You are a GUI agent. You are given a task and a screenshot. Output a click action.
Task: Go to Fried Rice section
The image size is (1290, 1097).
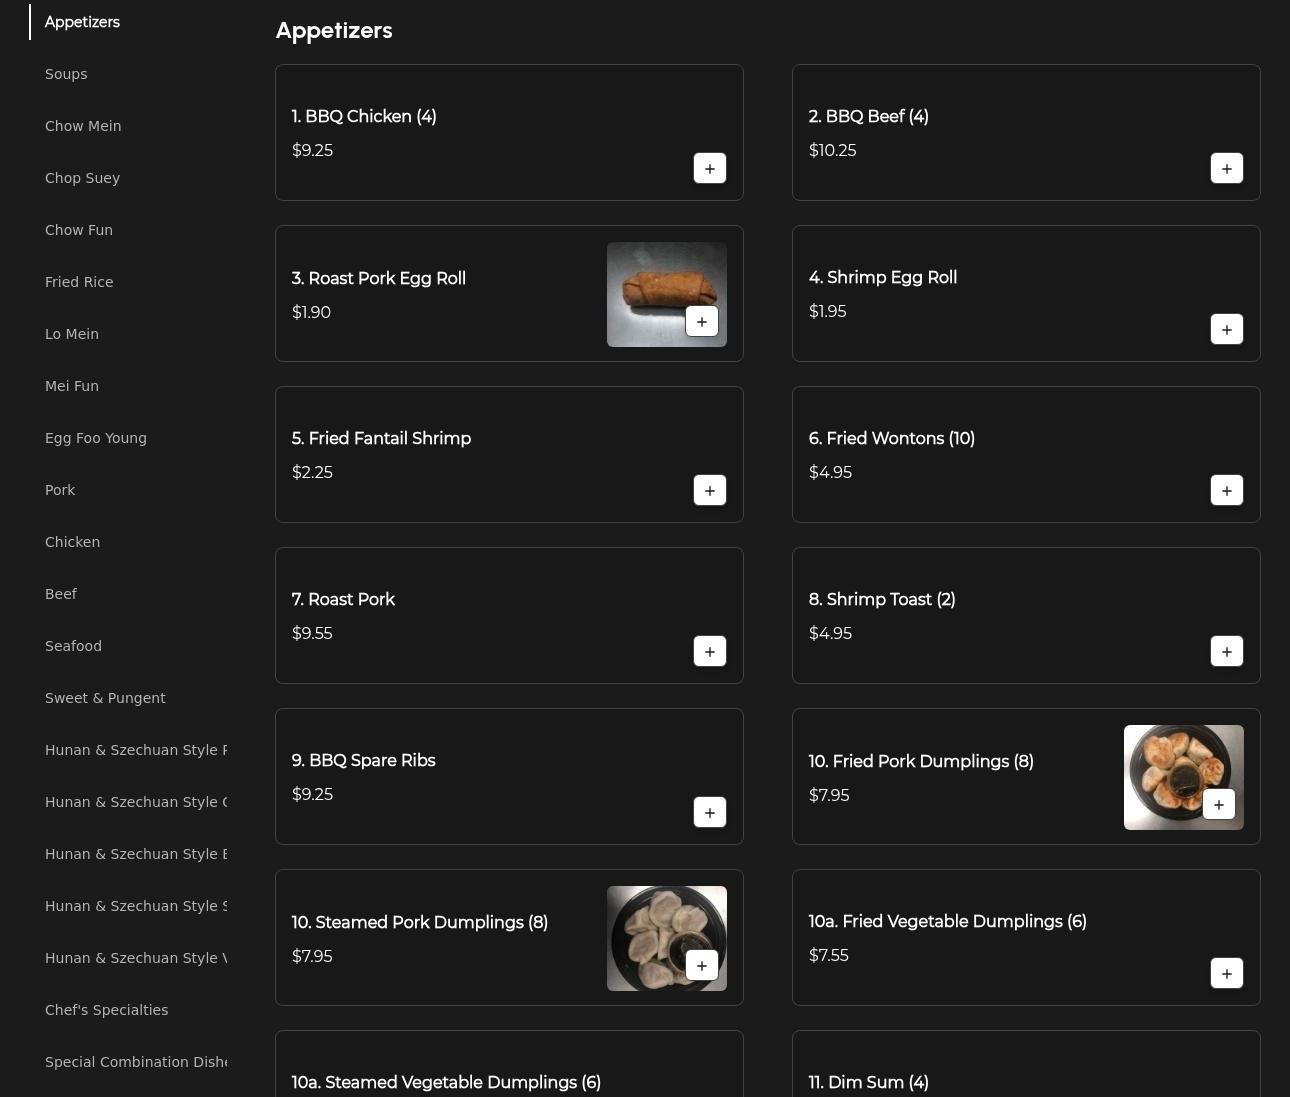(79, 282)
